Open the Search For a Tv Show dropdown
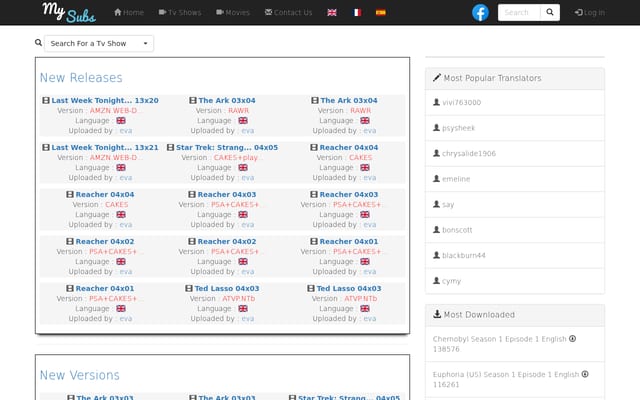The width and height of the screenshot is (640, 400). pyautogui.click(x=99, y=43)
